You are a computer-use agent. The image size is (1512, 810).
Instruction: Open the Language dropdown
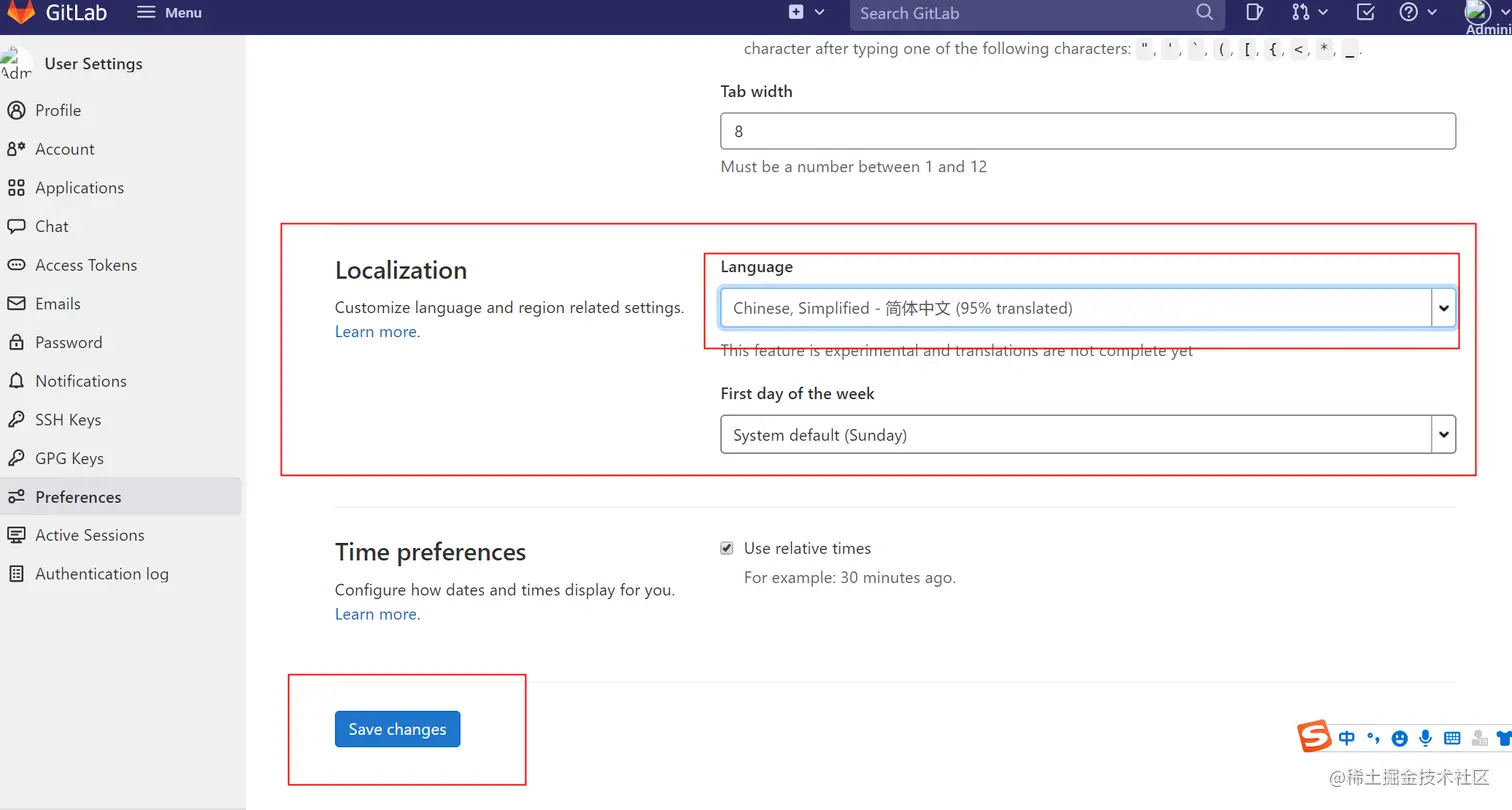(x=1087, y=308)
